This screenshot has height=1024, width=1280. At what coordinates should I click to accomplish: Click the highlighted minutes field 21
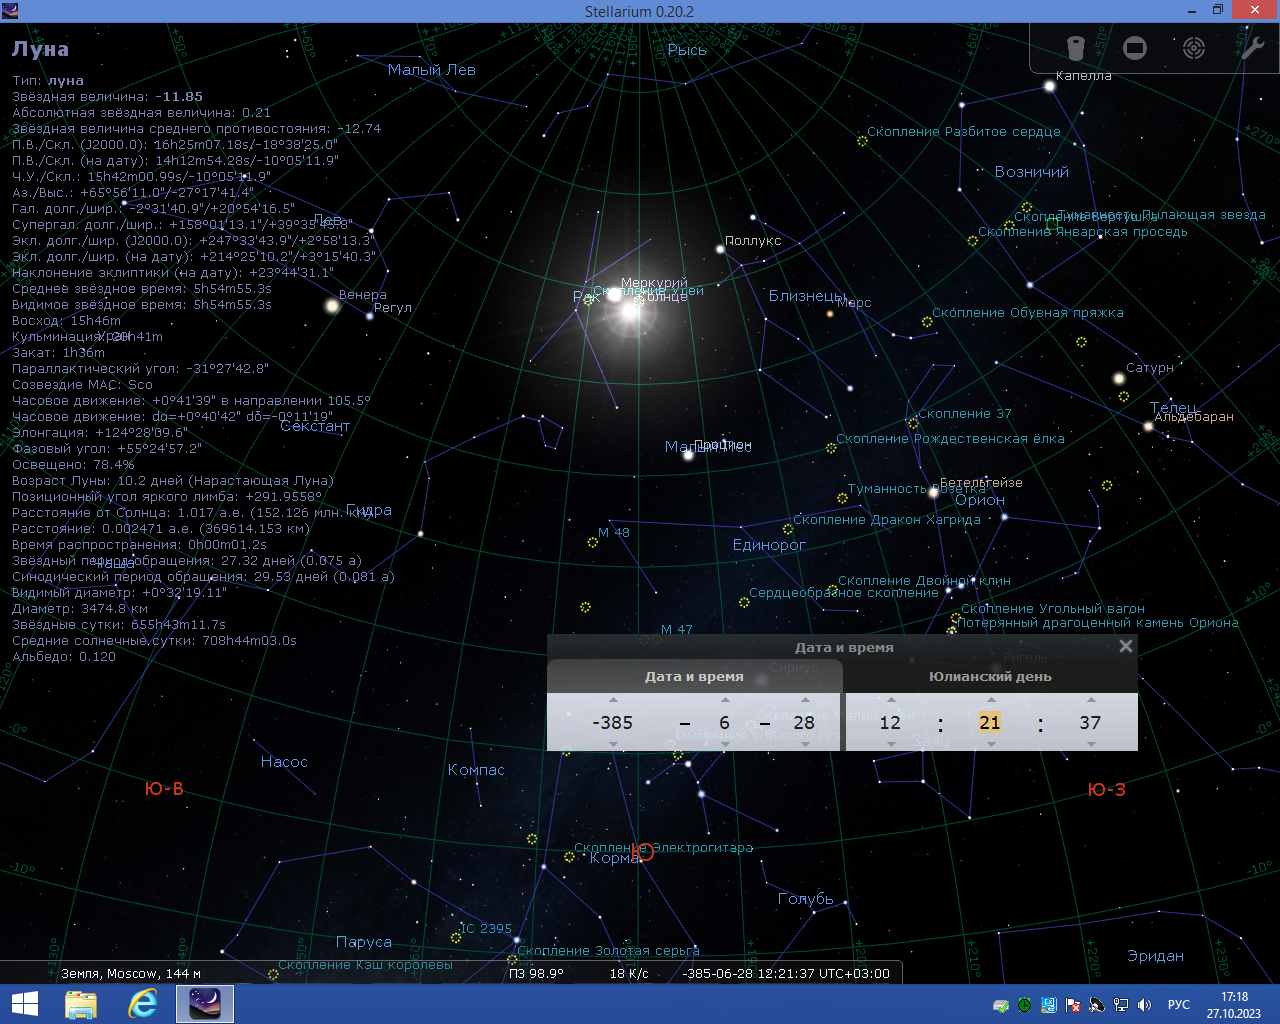point(990,722)
